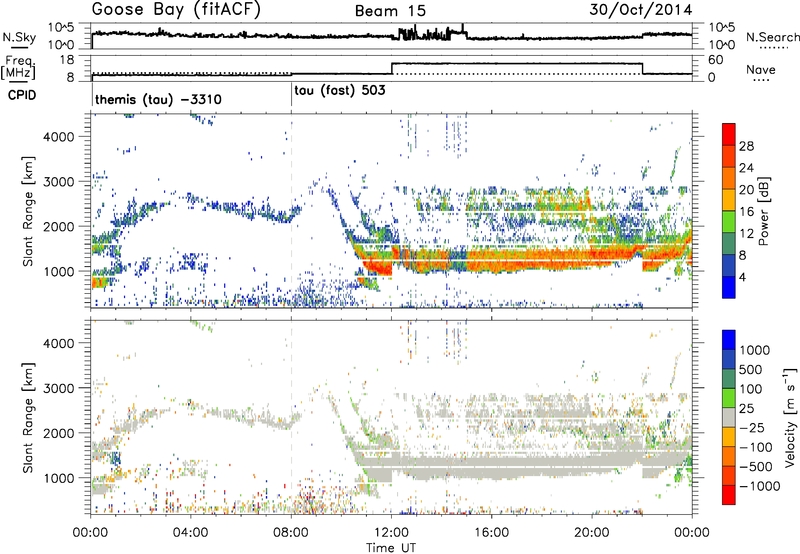Image resolution: width=800 pixels, height=554 pixels.
Task: Click the date "30/Oct/2014"
Action: [641, 10]
